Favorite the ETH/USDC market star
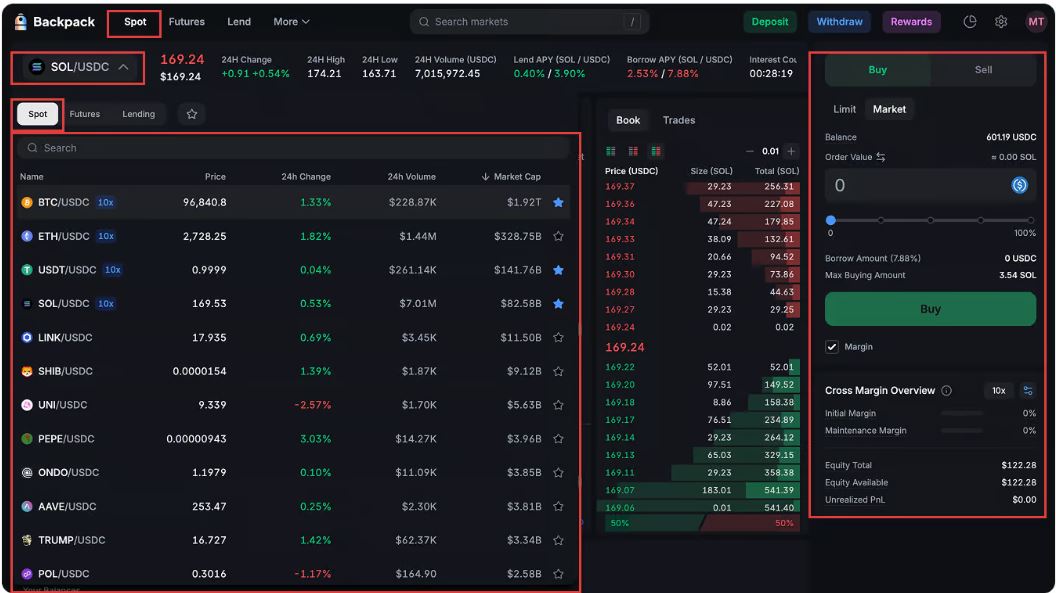Screen dimensions: 1056x593 point(558,236)
